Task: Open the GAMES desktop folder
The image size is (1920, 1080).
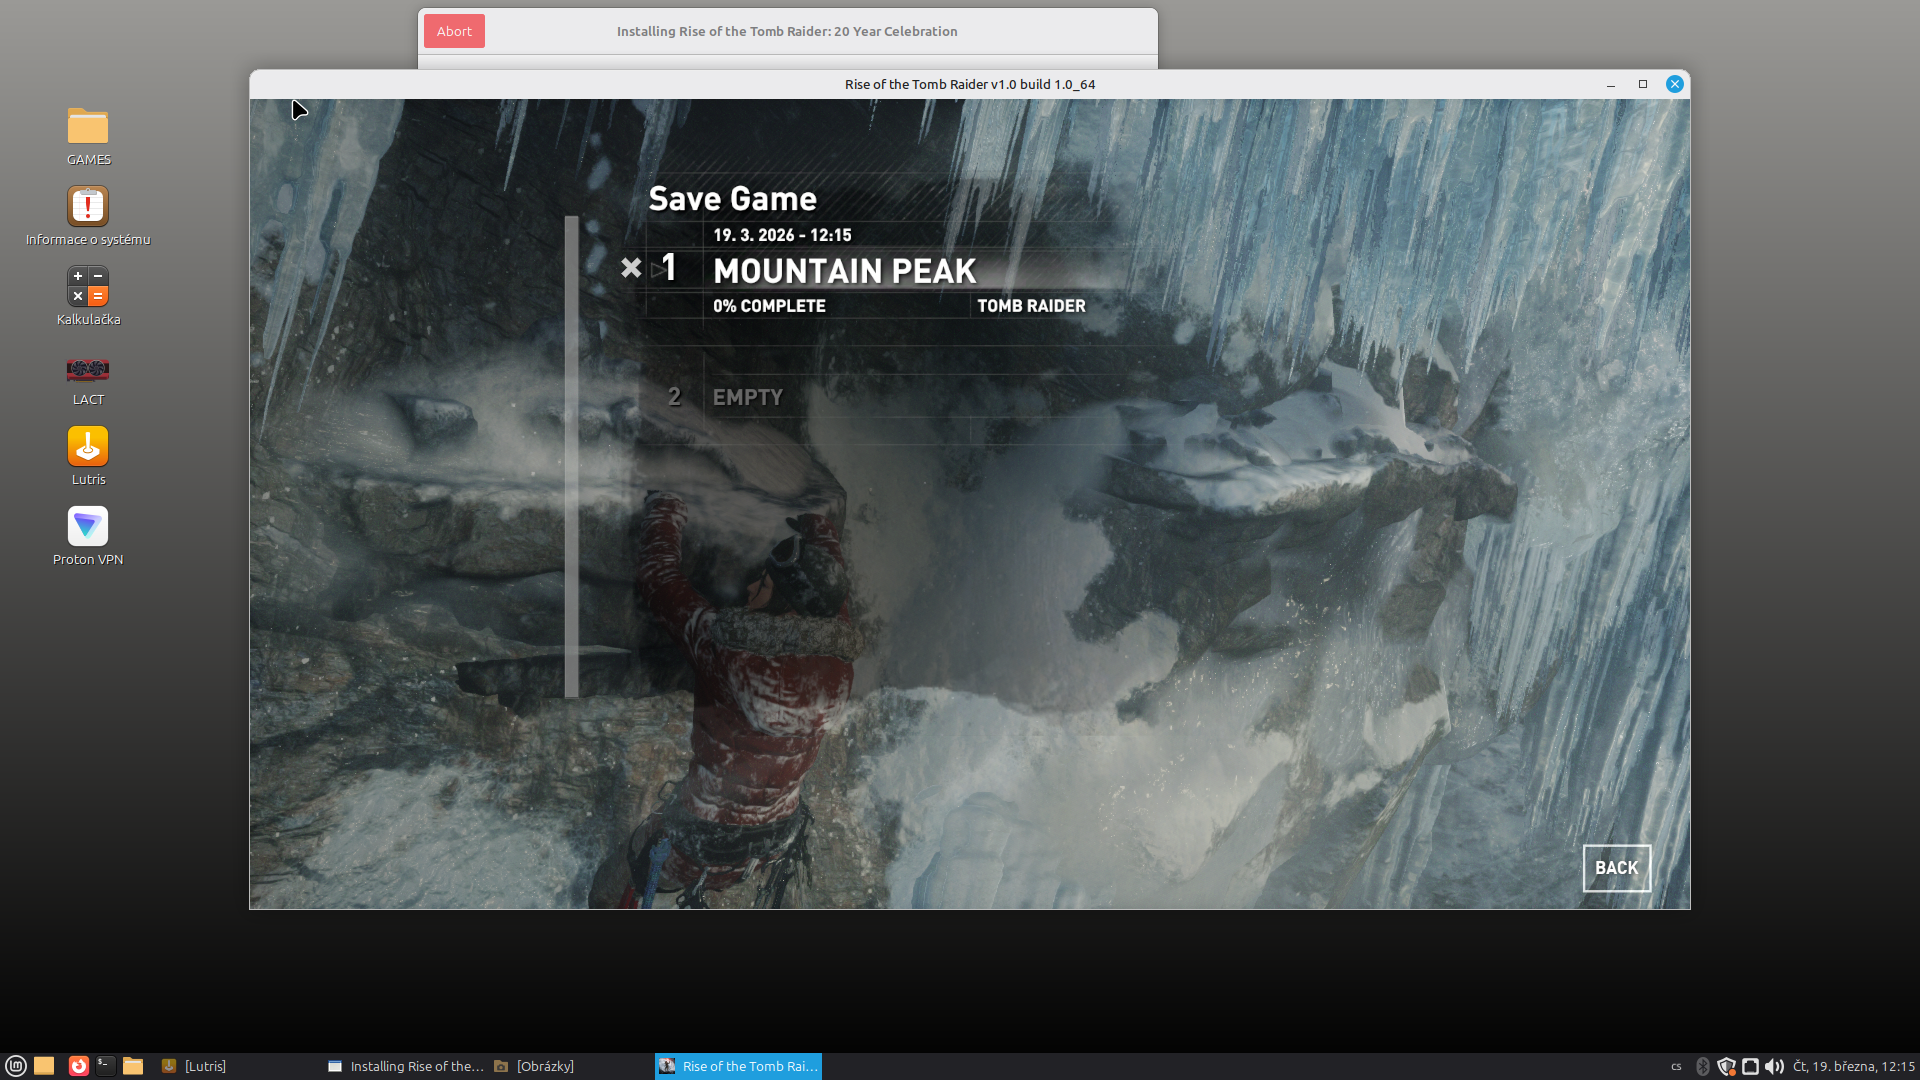Action: 88,128
